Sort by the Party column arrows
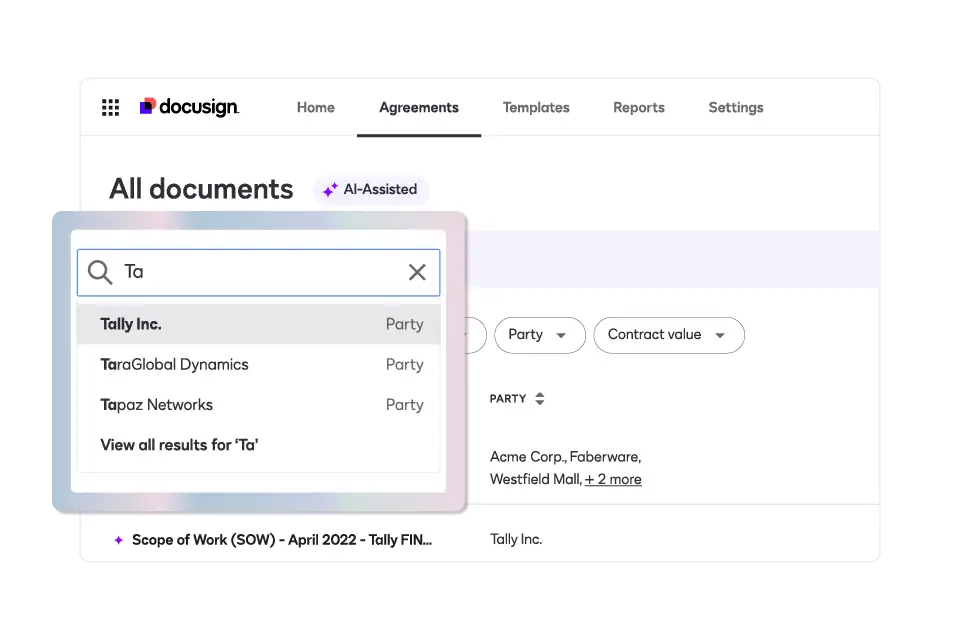 pos(540,399)
